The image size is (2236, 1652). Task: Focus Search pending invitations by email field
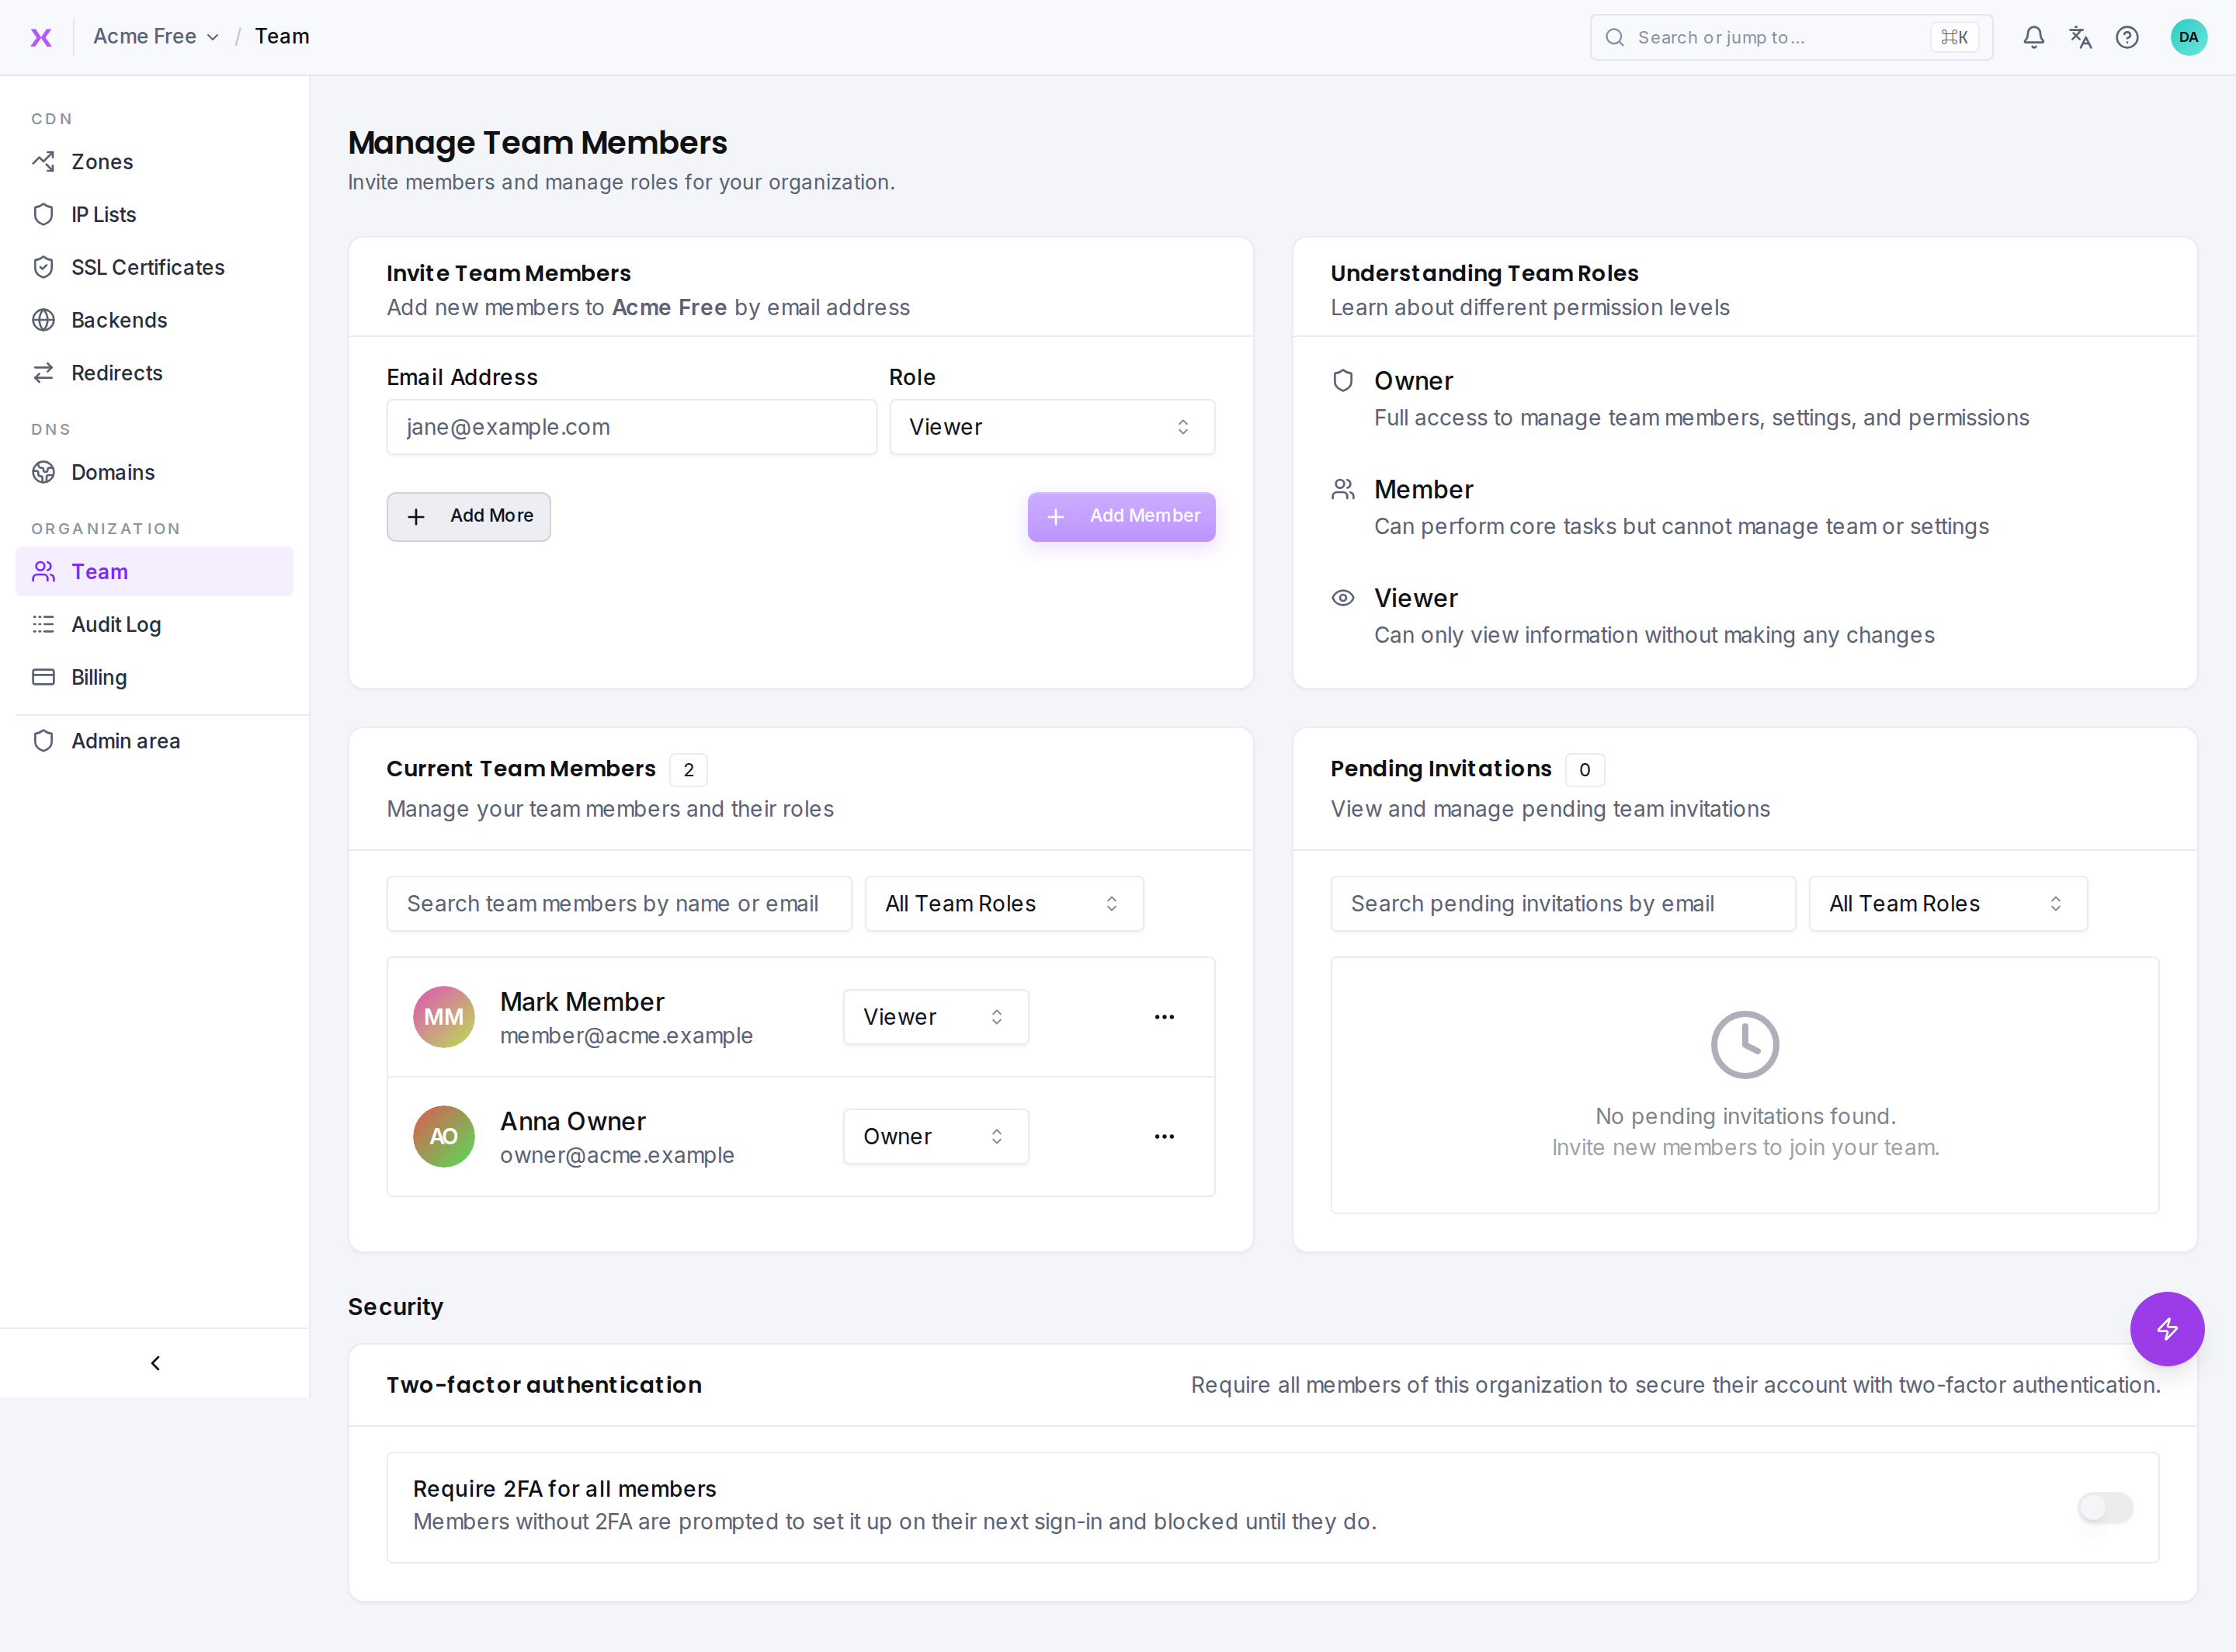(x=1562, y=904)
